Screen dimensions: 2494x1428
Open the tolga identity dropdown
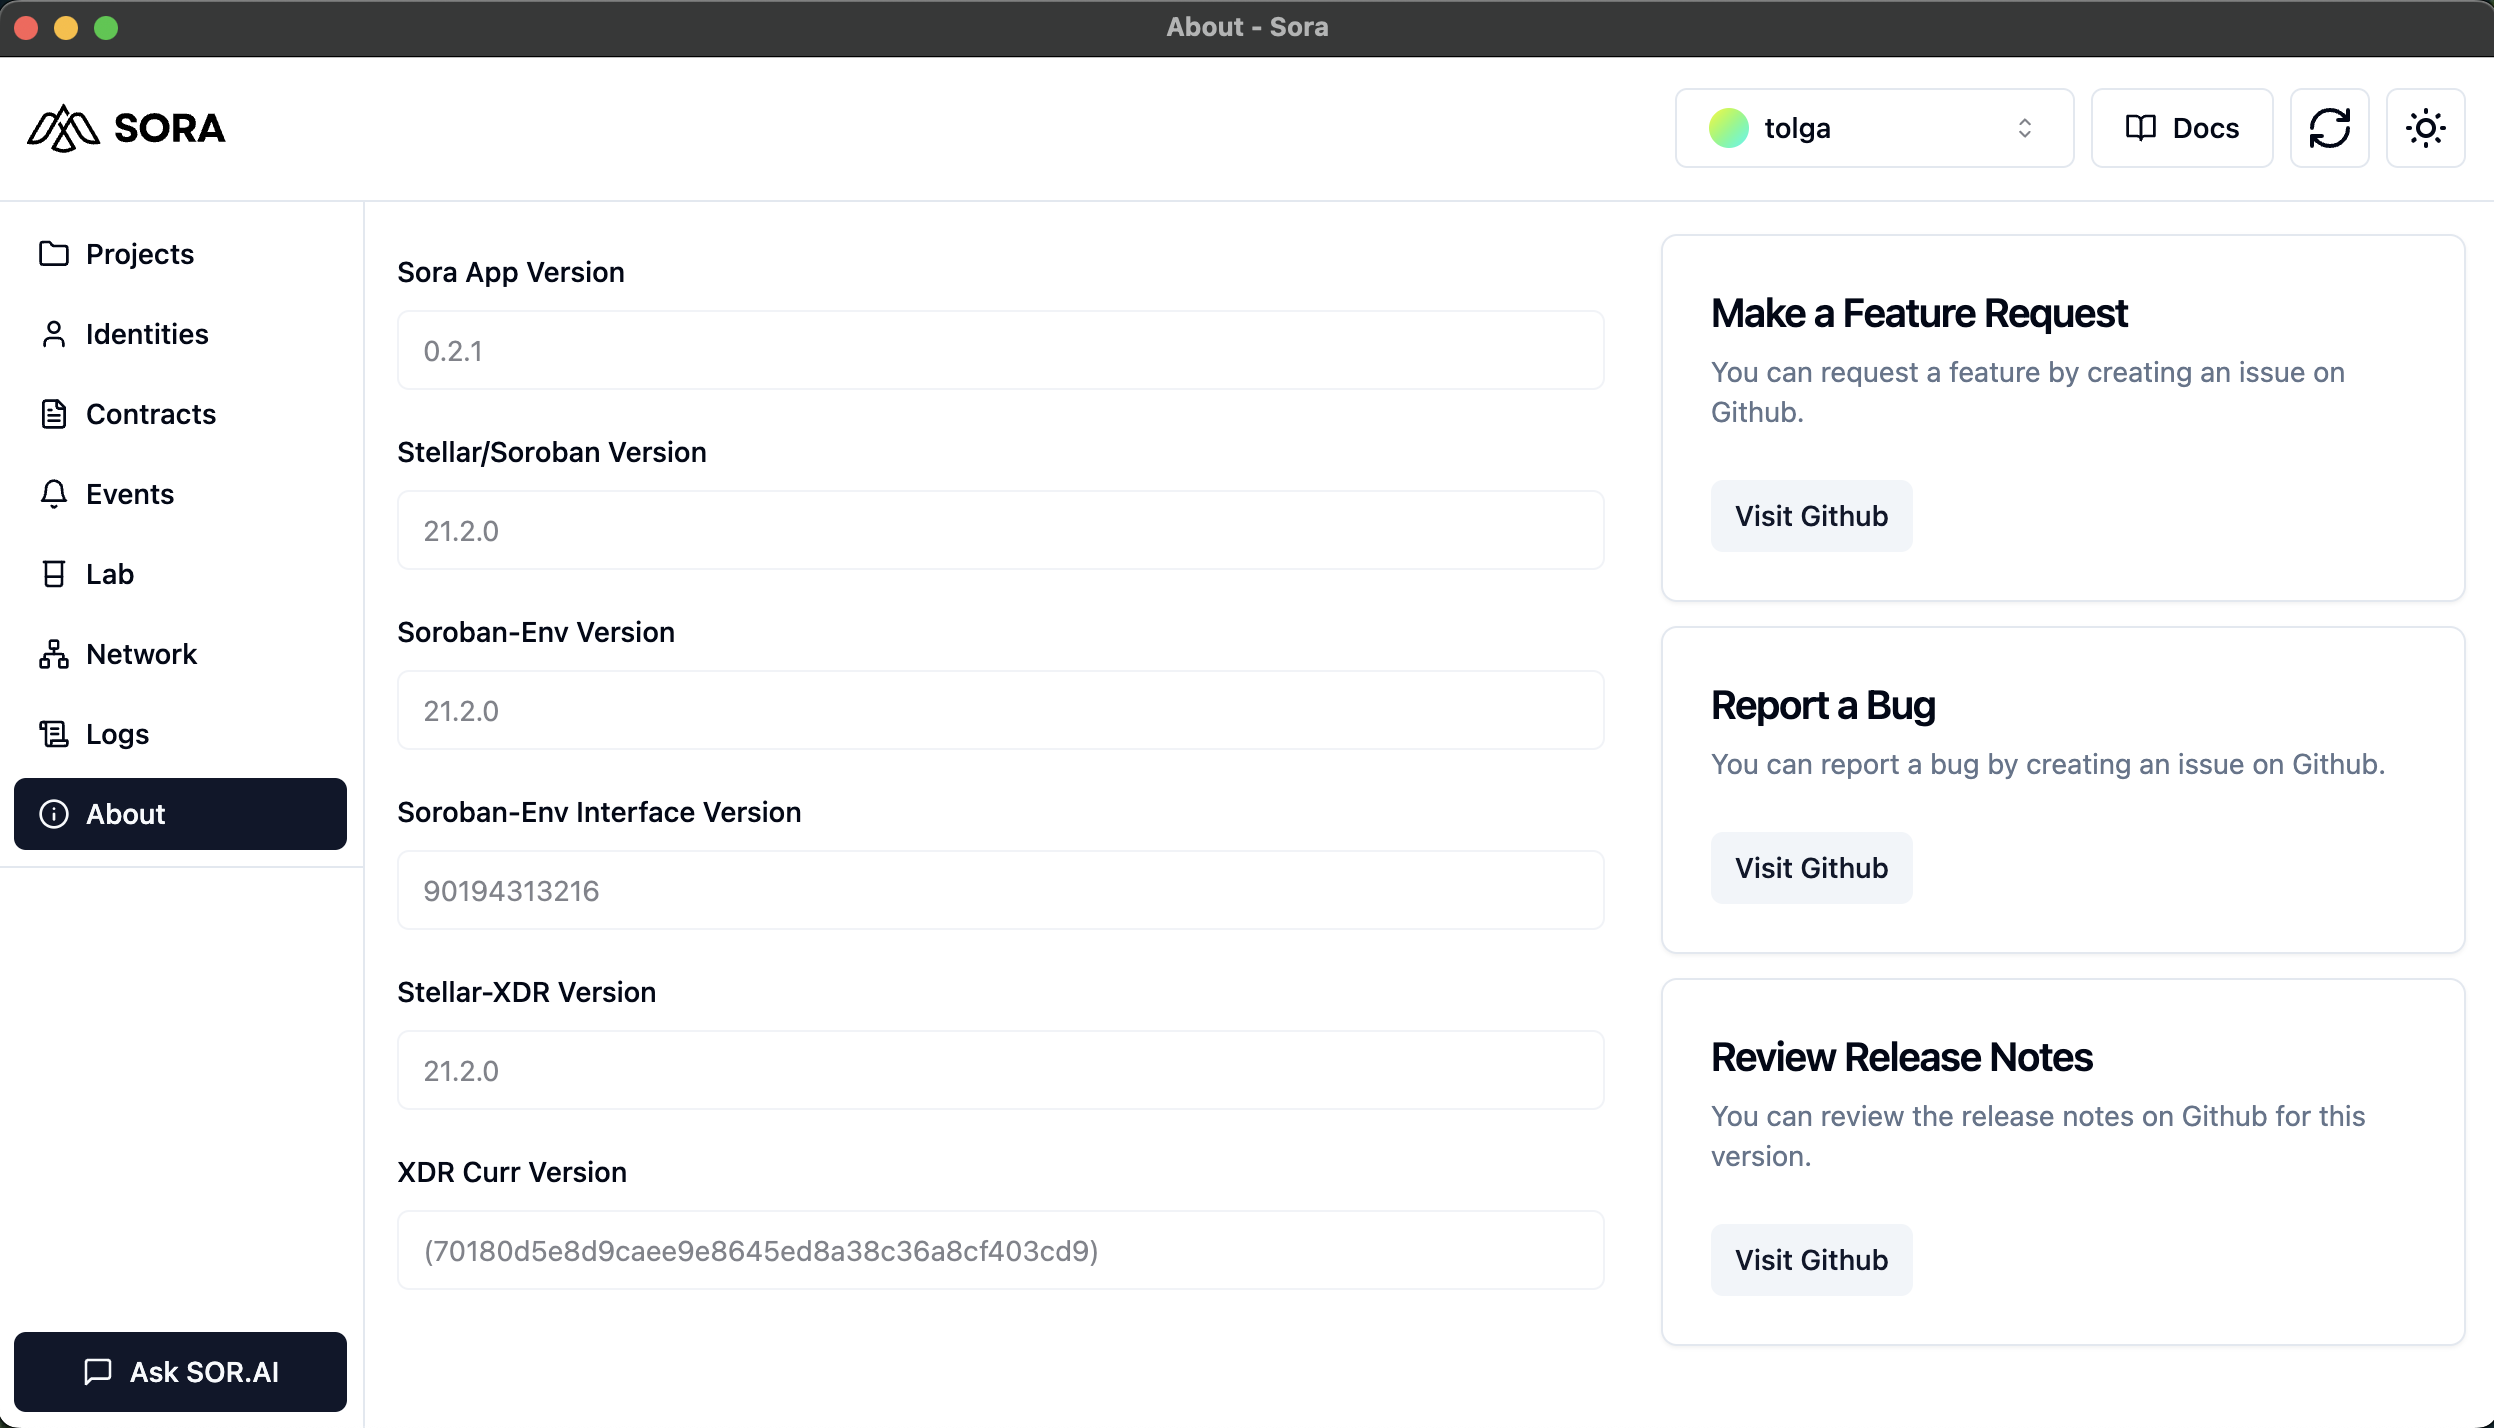click(1874, 128)
